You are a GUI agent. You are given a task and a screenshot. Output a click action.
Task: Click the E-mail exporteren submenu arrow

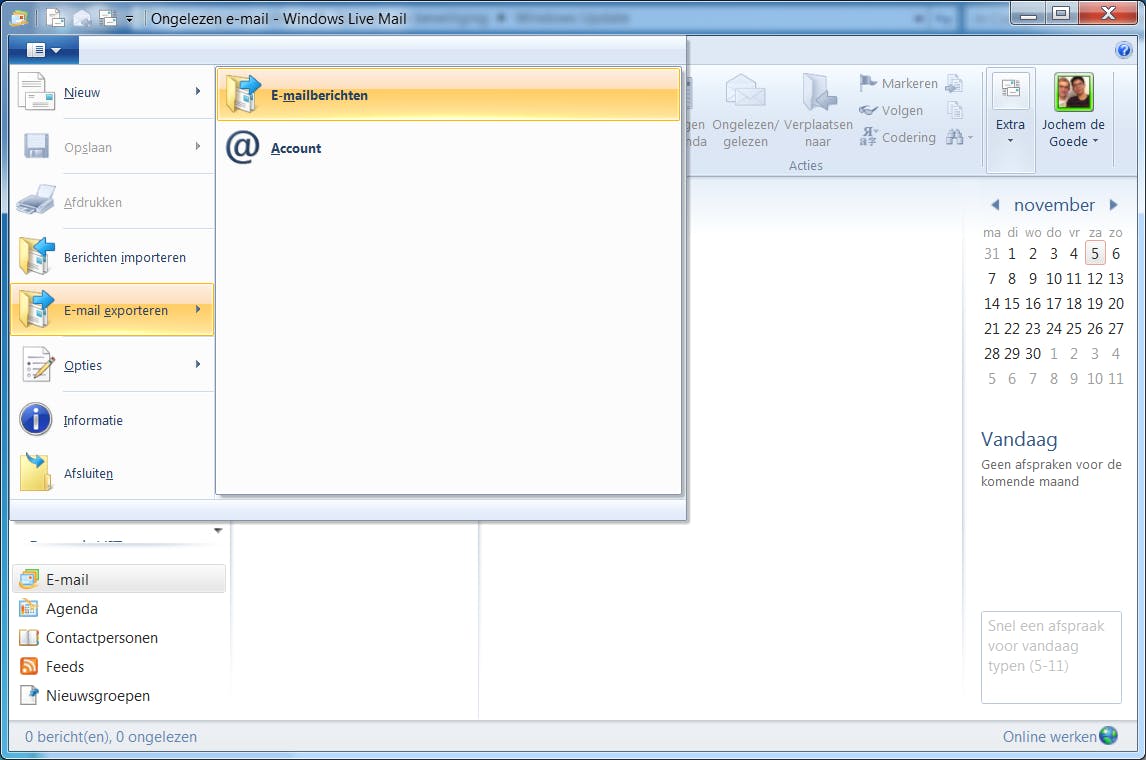197,309
